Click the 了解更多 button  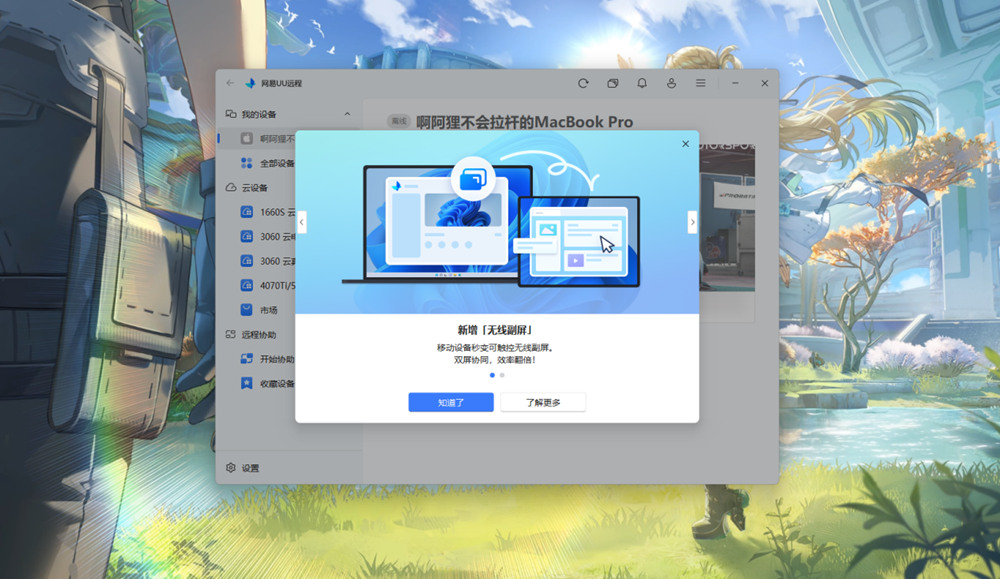click(543, 402)
